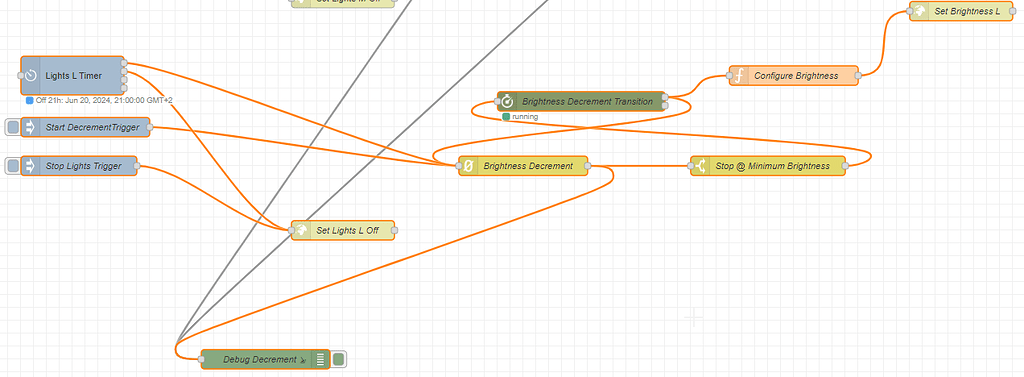Select the Brightness Decrement node label
Image resolution: width=1024 pixels, height=377 pixels.
tap(528, 166)
